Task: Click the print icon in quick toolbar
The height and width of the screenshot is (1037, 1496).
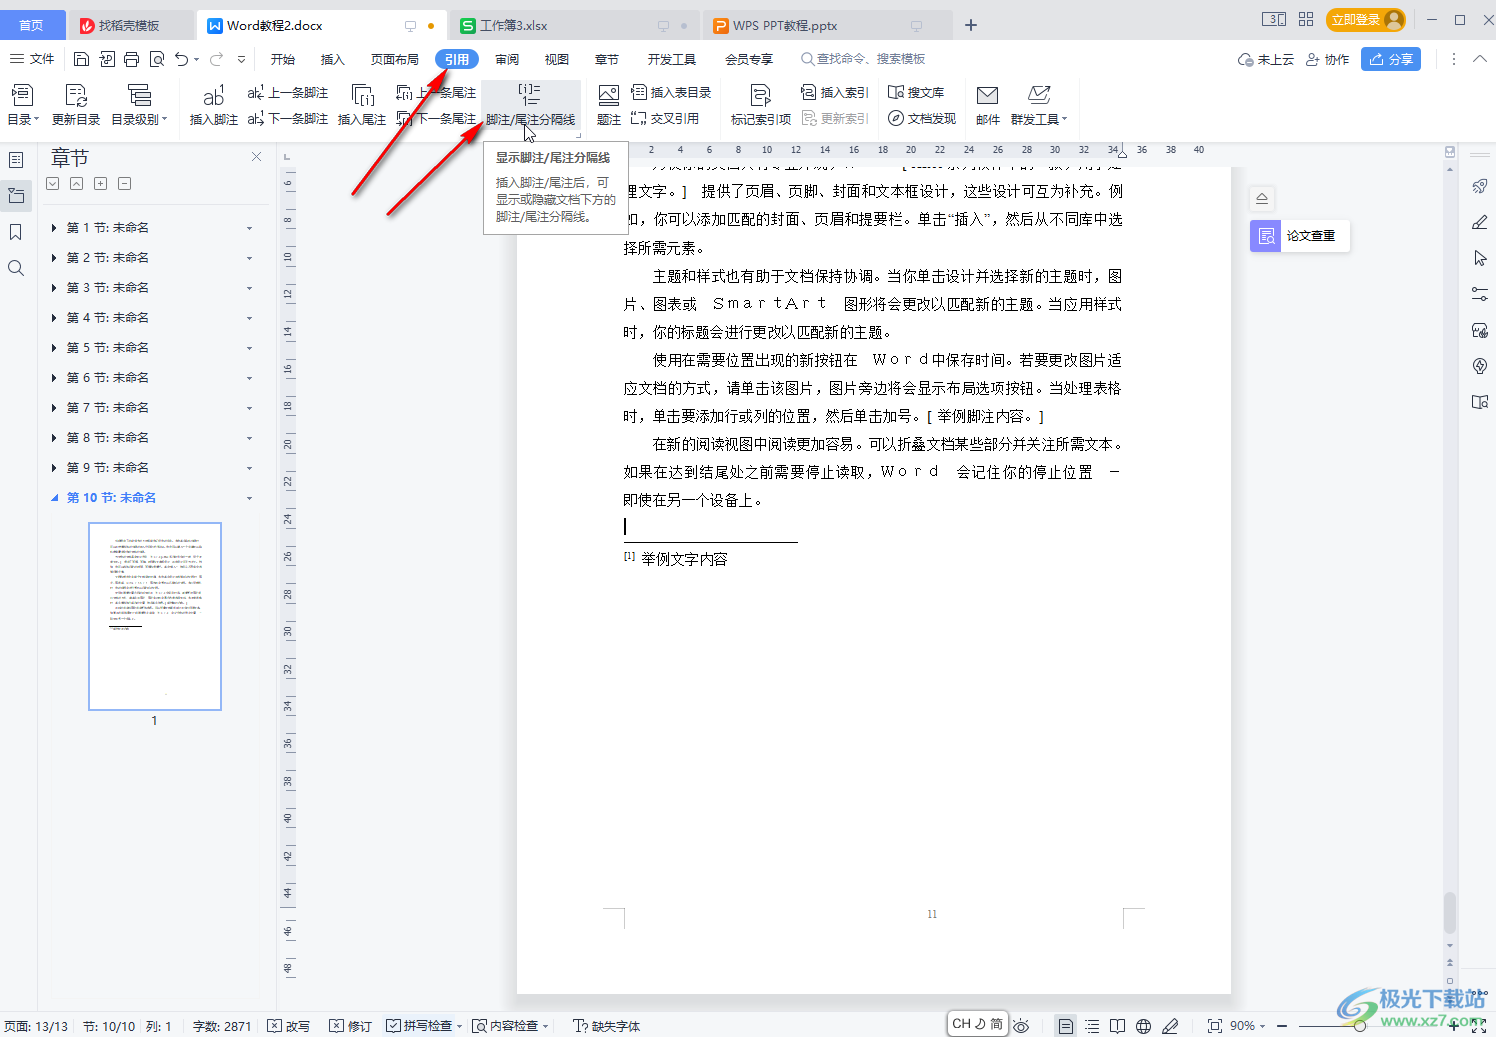Action: (131, 59)
